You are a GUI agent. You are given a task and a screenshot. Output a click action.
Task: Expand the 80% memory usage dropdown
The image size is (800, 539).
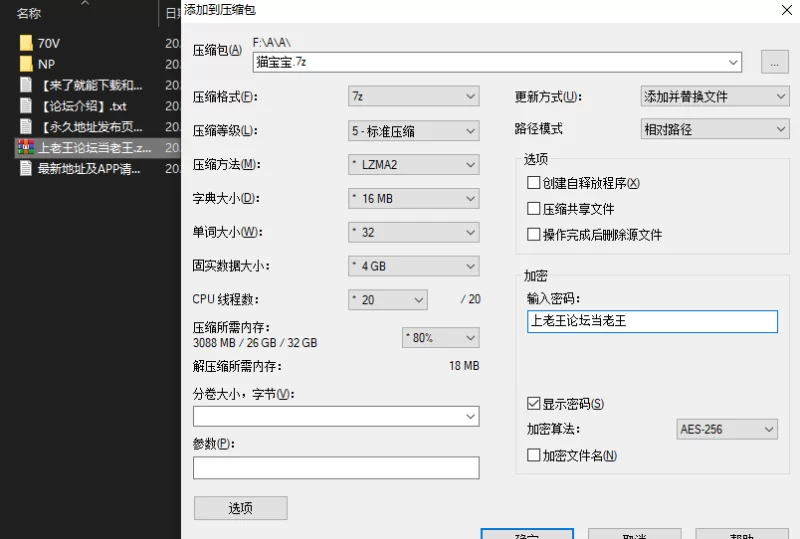[x=441, y=337]
